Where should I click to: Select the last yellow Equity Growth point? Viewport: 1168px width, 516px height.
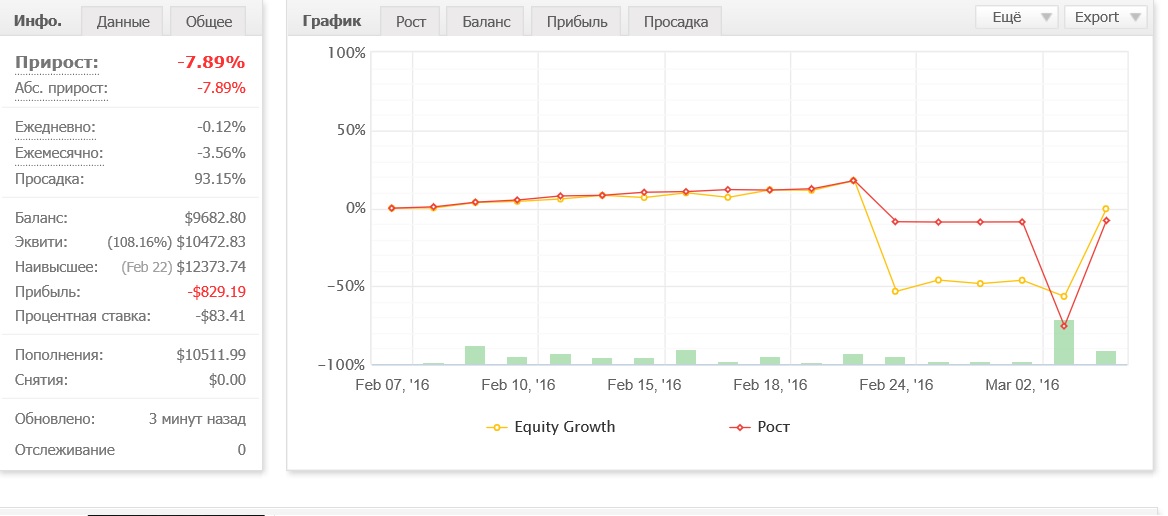tap(1106, 209)
